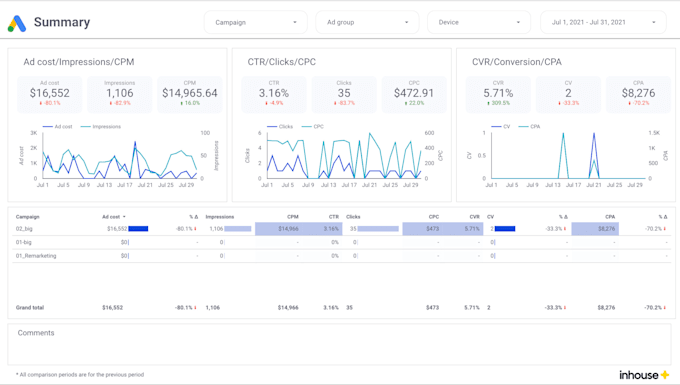
Task: Toggle the CV legend in third chart
Action: [500, 127]
